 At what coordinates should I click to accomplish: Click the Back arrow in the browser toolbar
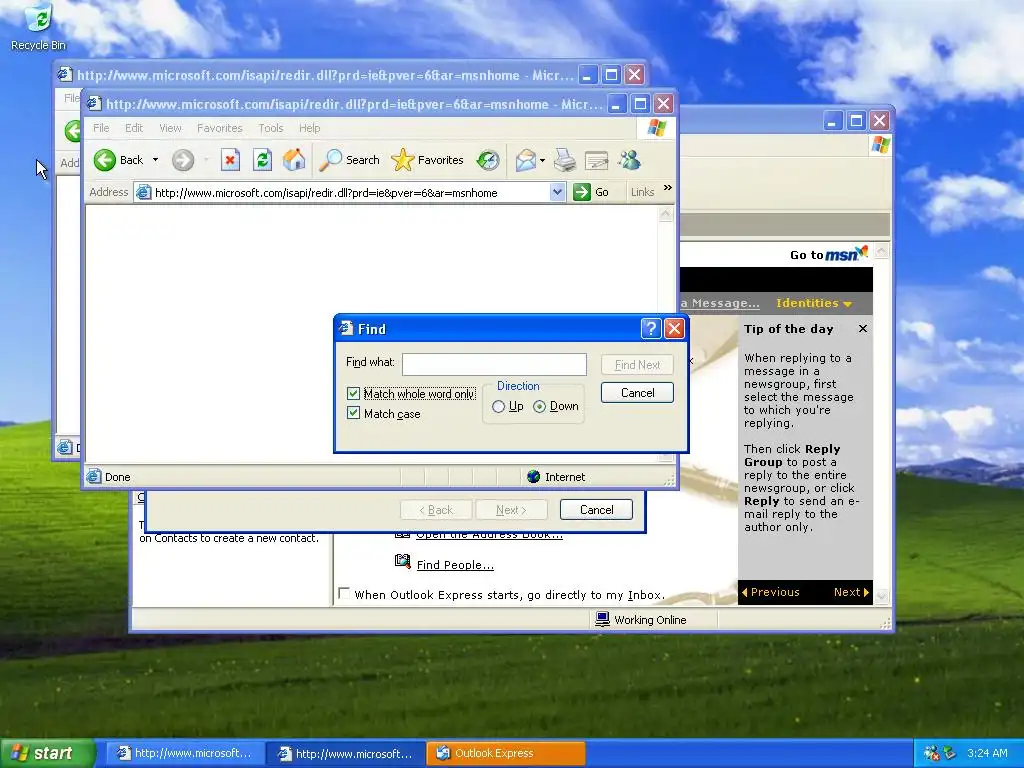104,160
